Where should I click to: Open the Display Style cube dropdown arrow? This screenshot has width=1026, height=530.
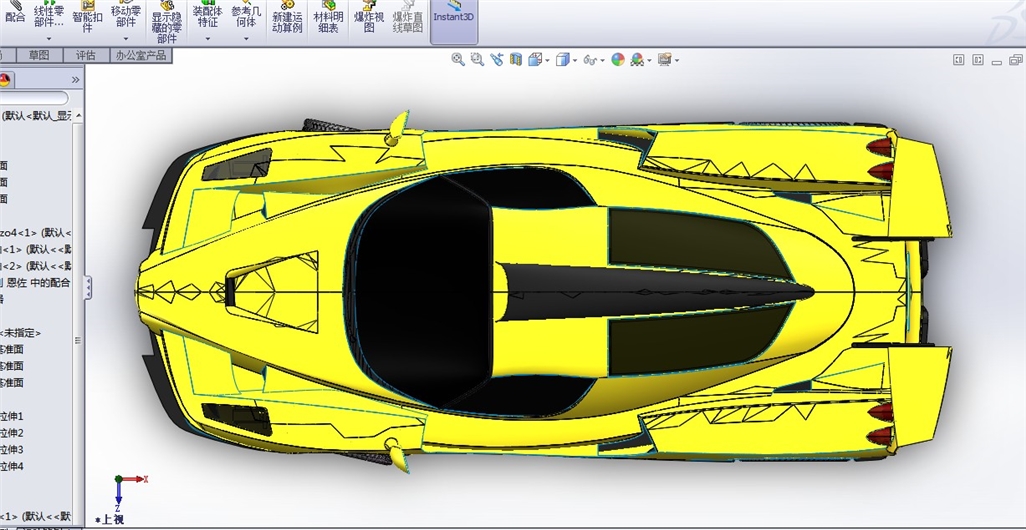tap(574, 61)
